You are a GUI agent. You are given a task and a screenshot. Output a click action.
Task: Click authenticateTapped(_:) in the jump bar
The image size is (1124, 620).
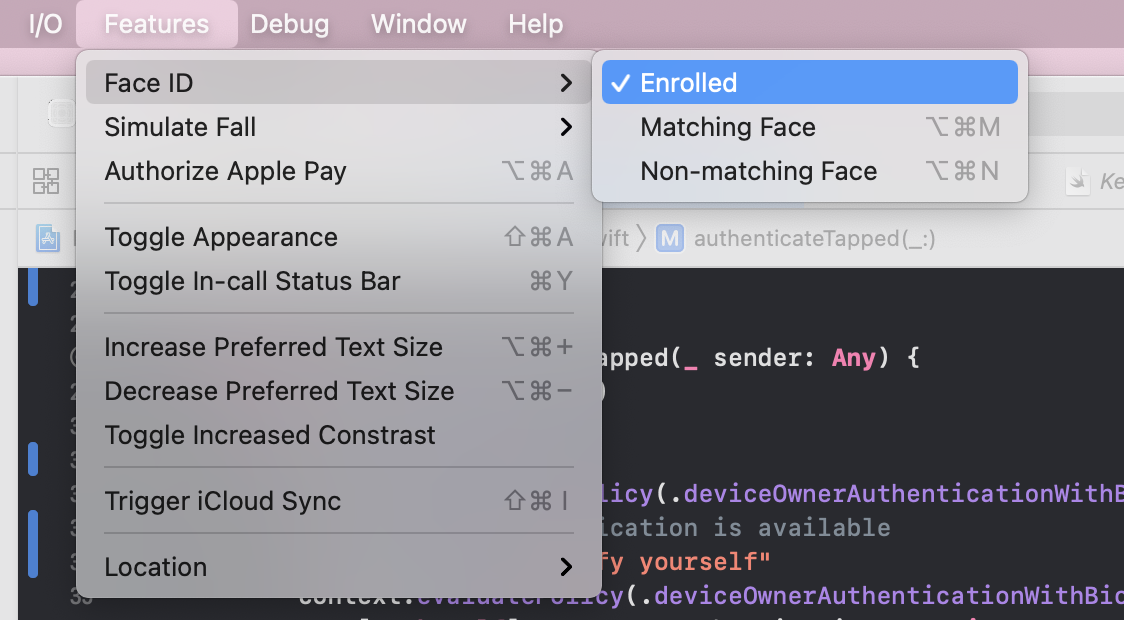814,238
